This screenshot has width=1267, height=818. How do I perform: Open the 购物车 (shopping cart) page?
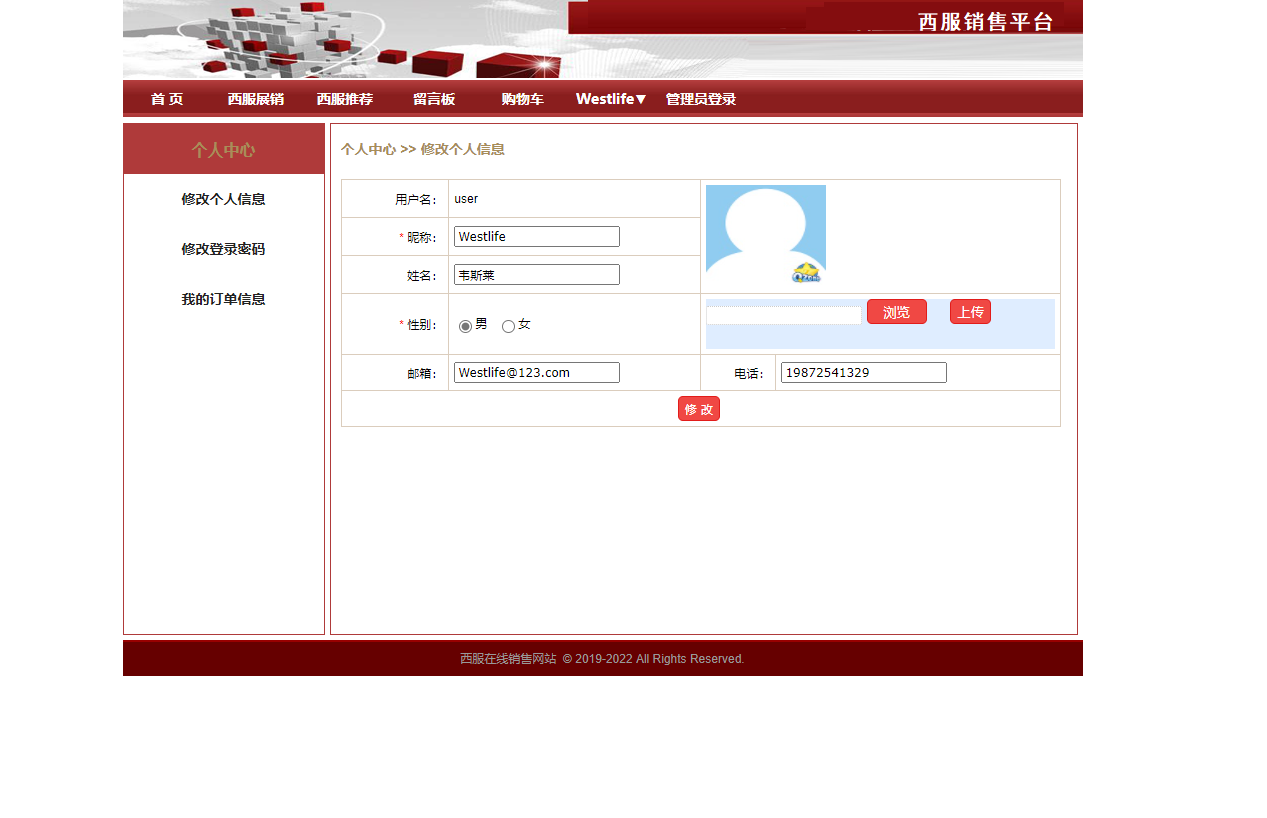click(x=522, y=98)
